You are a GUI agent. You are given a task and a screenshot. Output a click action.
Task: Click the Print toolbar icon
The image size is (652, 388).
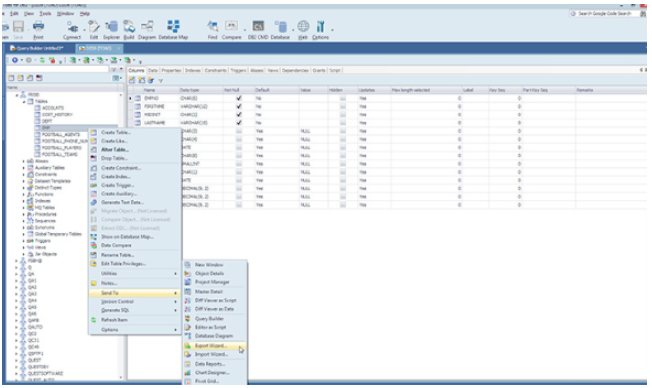38,27
